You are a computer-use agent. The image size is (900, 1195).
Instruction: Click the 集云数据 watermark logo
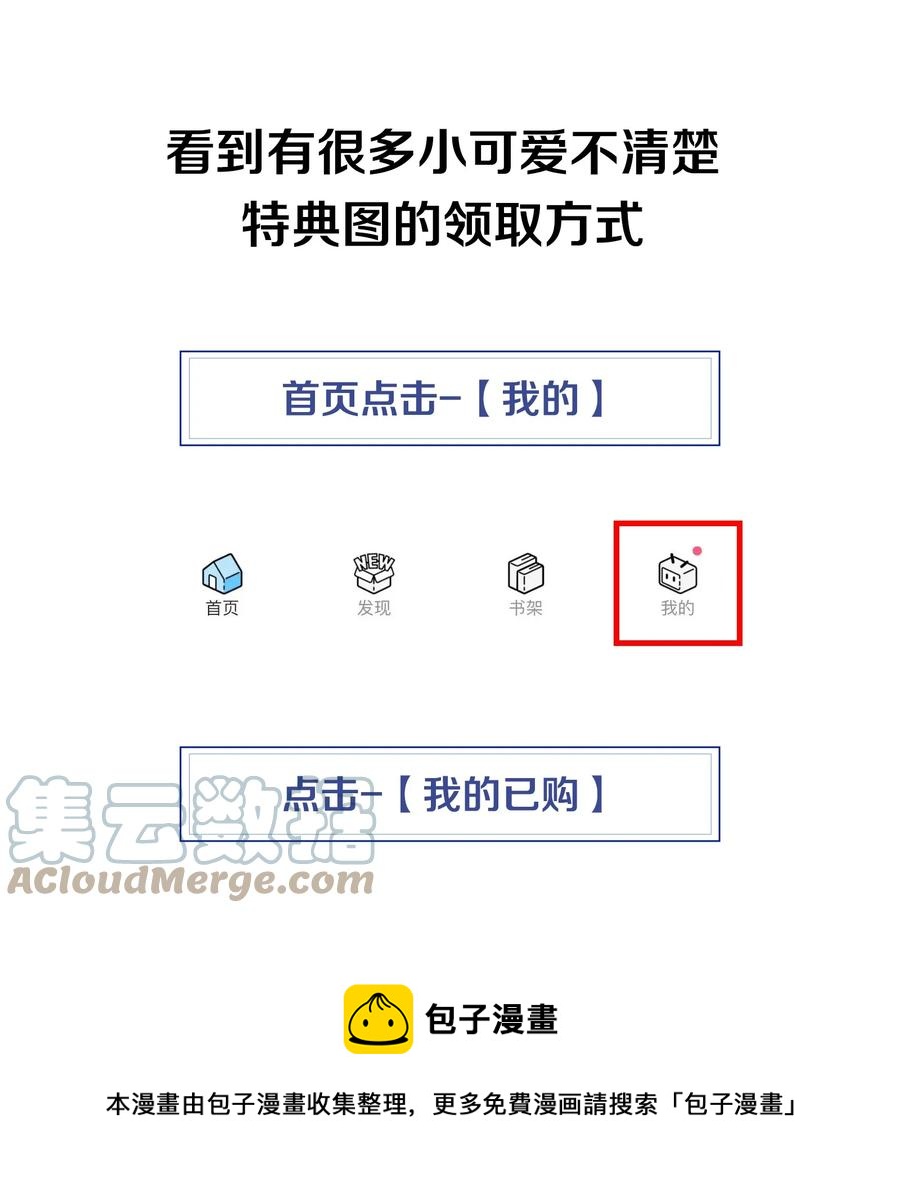click(191, 819)
